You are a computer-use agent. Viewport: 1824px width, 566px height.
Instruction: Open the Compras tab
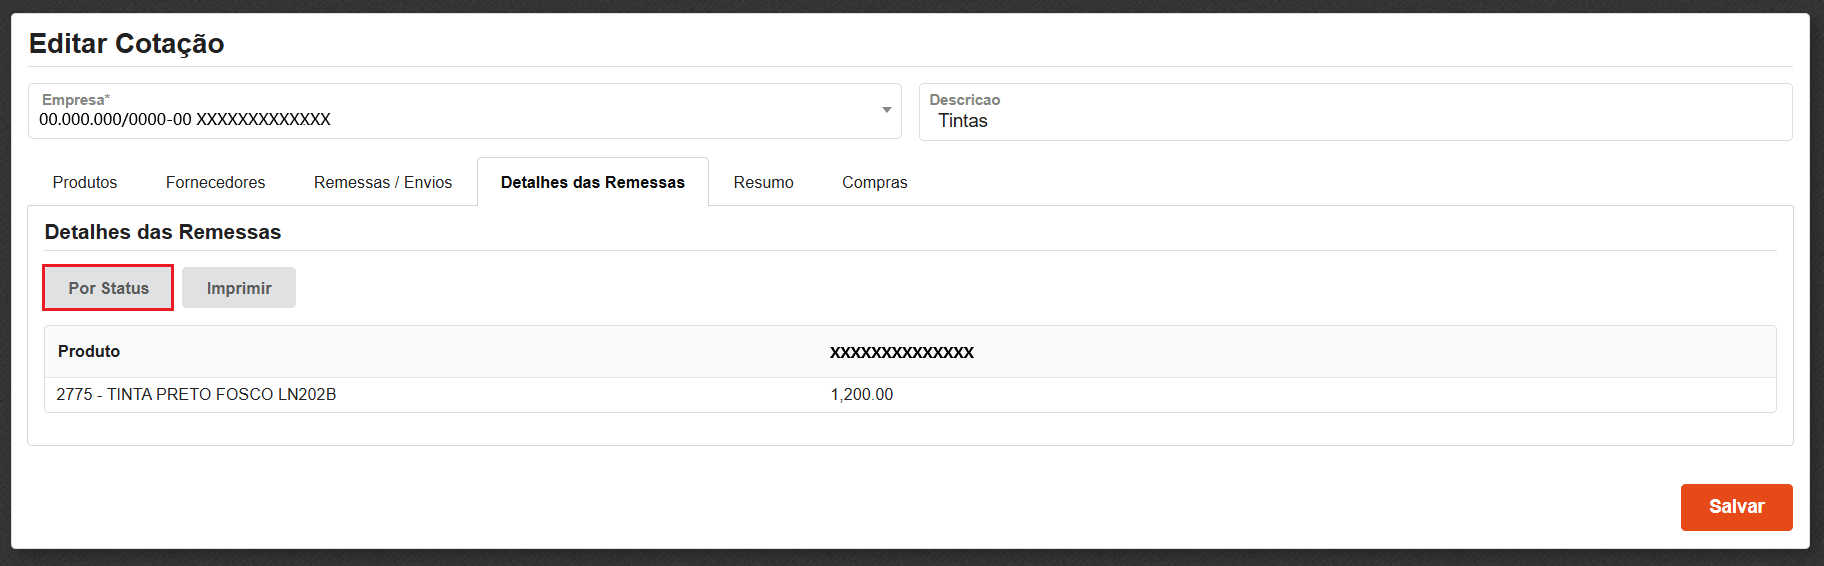[x=874, y=182]
